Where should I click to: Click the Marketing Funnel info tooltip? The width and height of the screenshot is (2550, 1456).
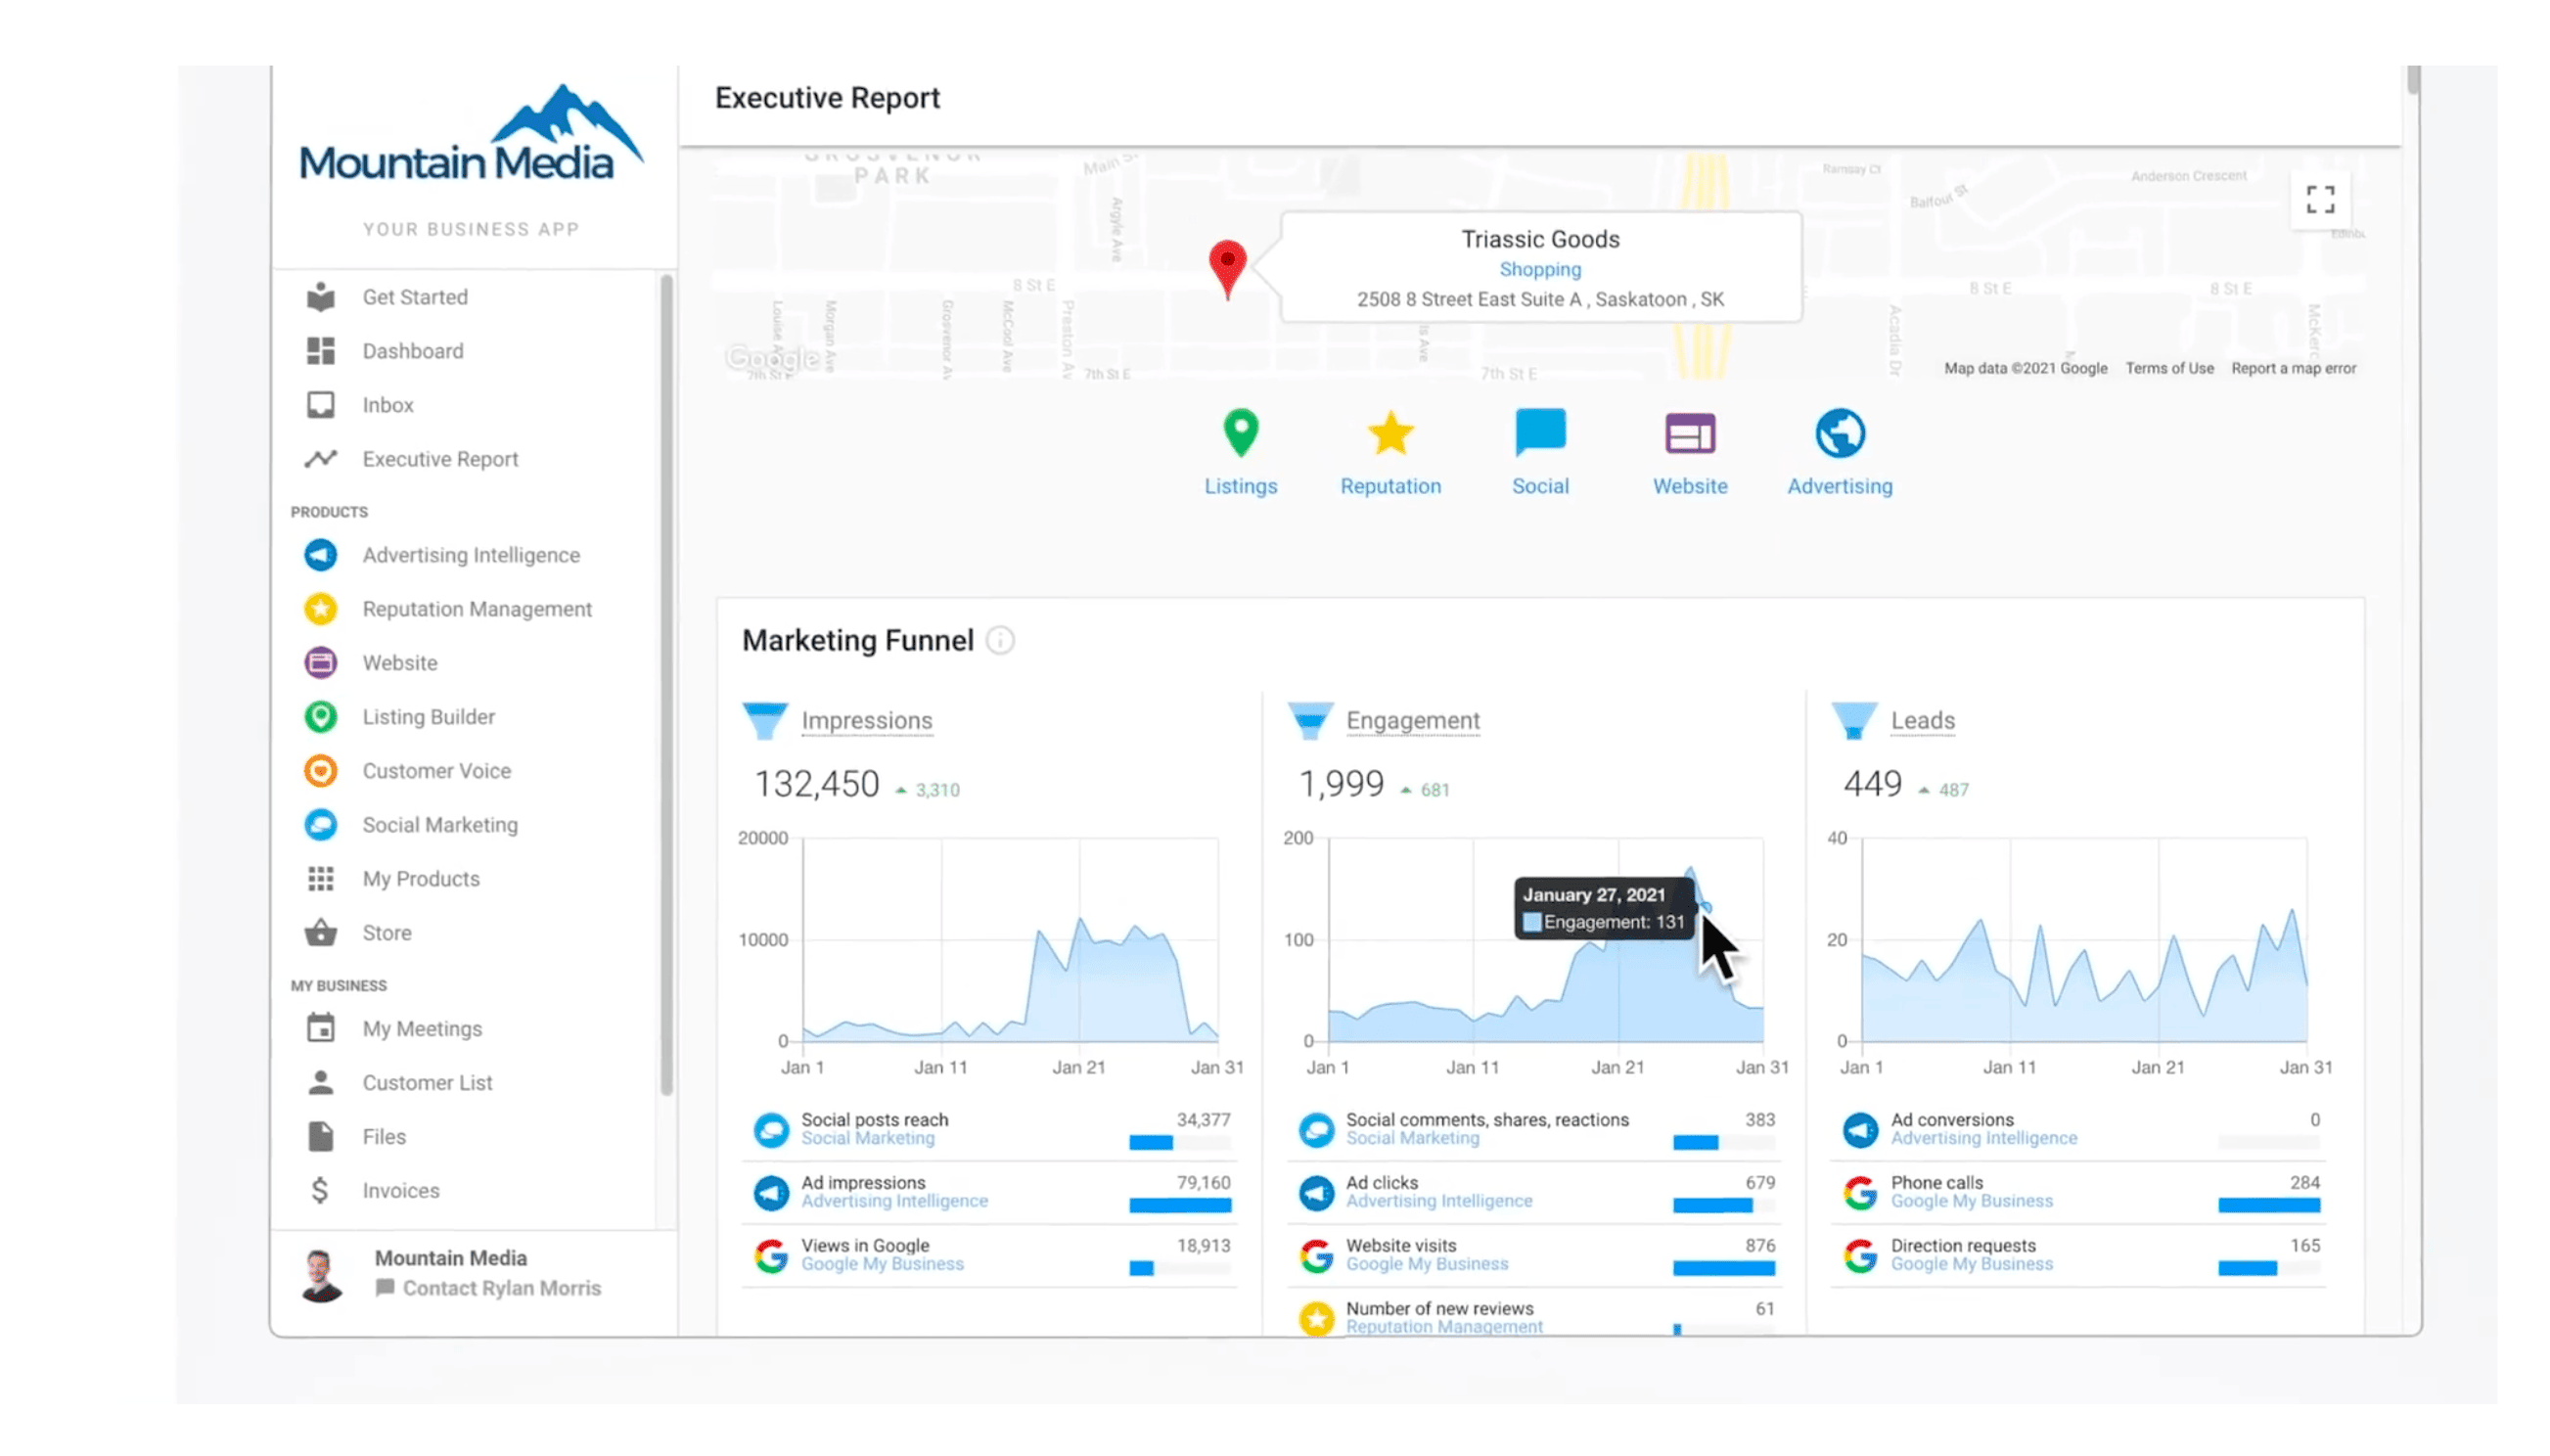[x=1002, y=640]
